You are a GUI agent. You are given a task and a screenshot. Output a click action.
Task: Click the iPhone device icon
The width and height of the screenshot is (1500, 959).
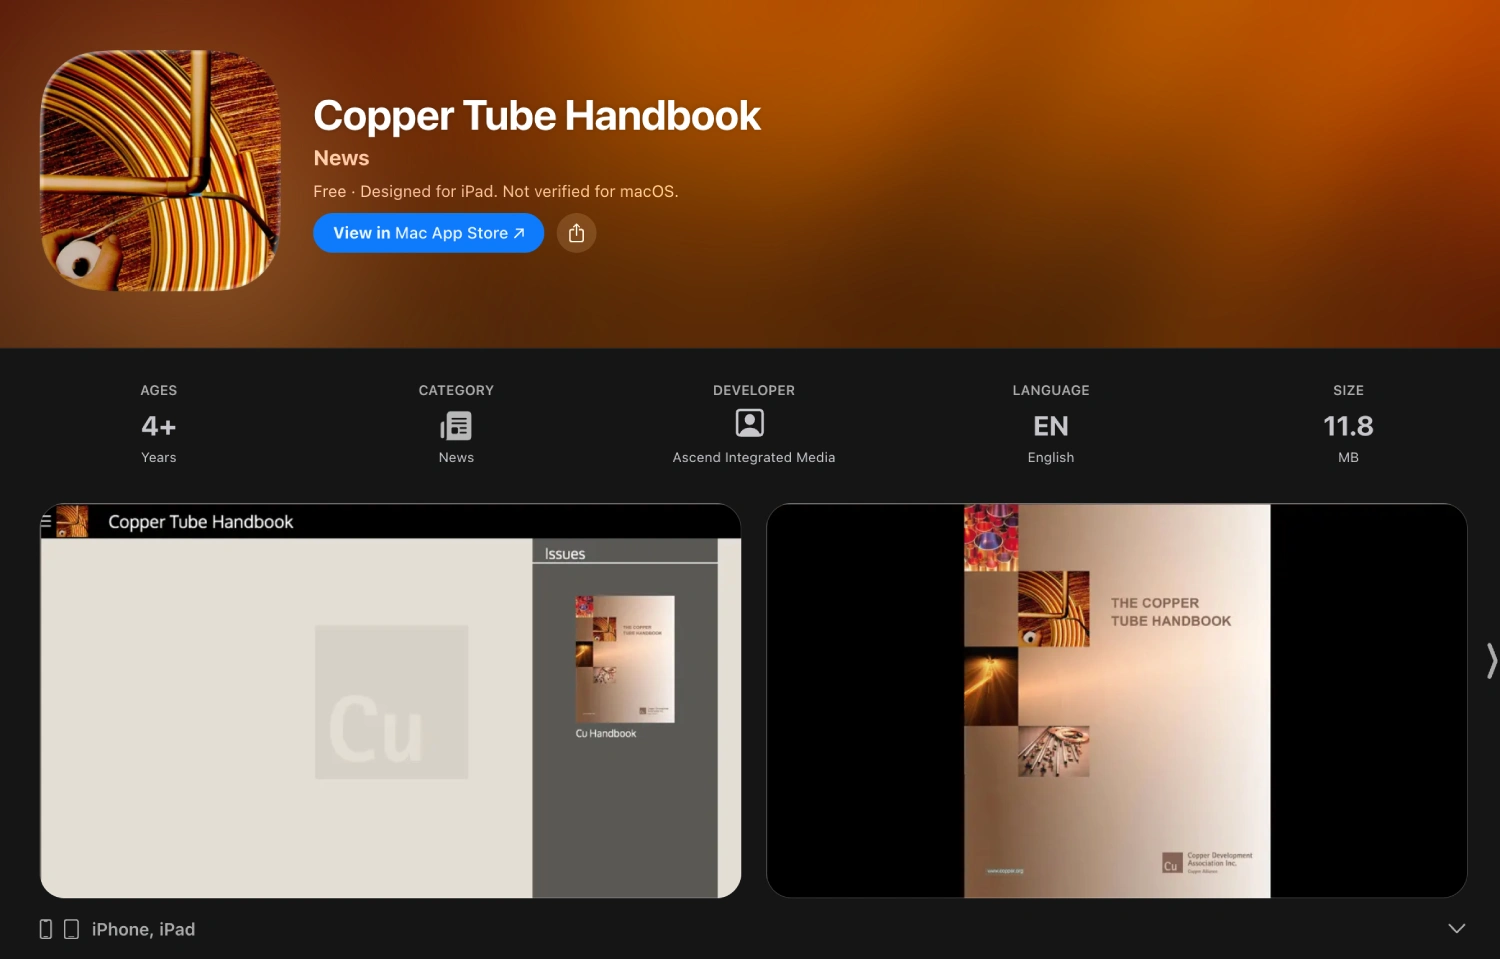(46, 929)
